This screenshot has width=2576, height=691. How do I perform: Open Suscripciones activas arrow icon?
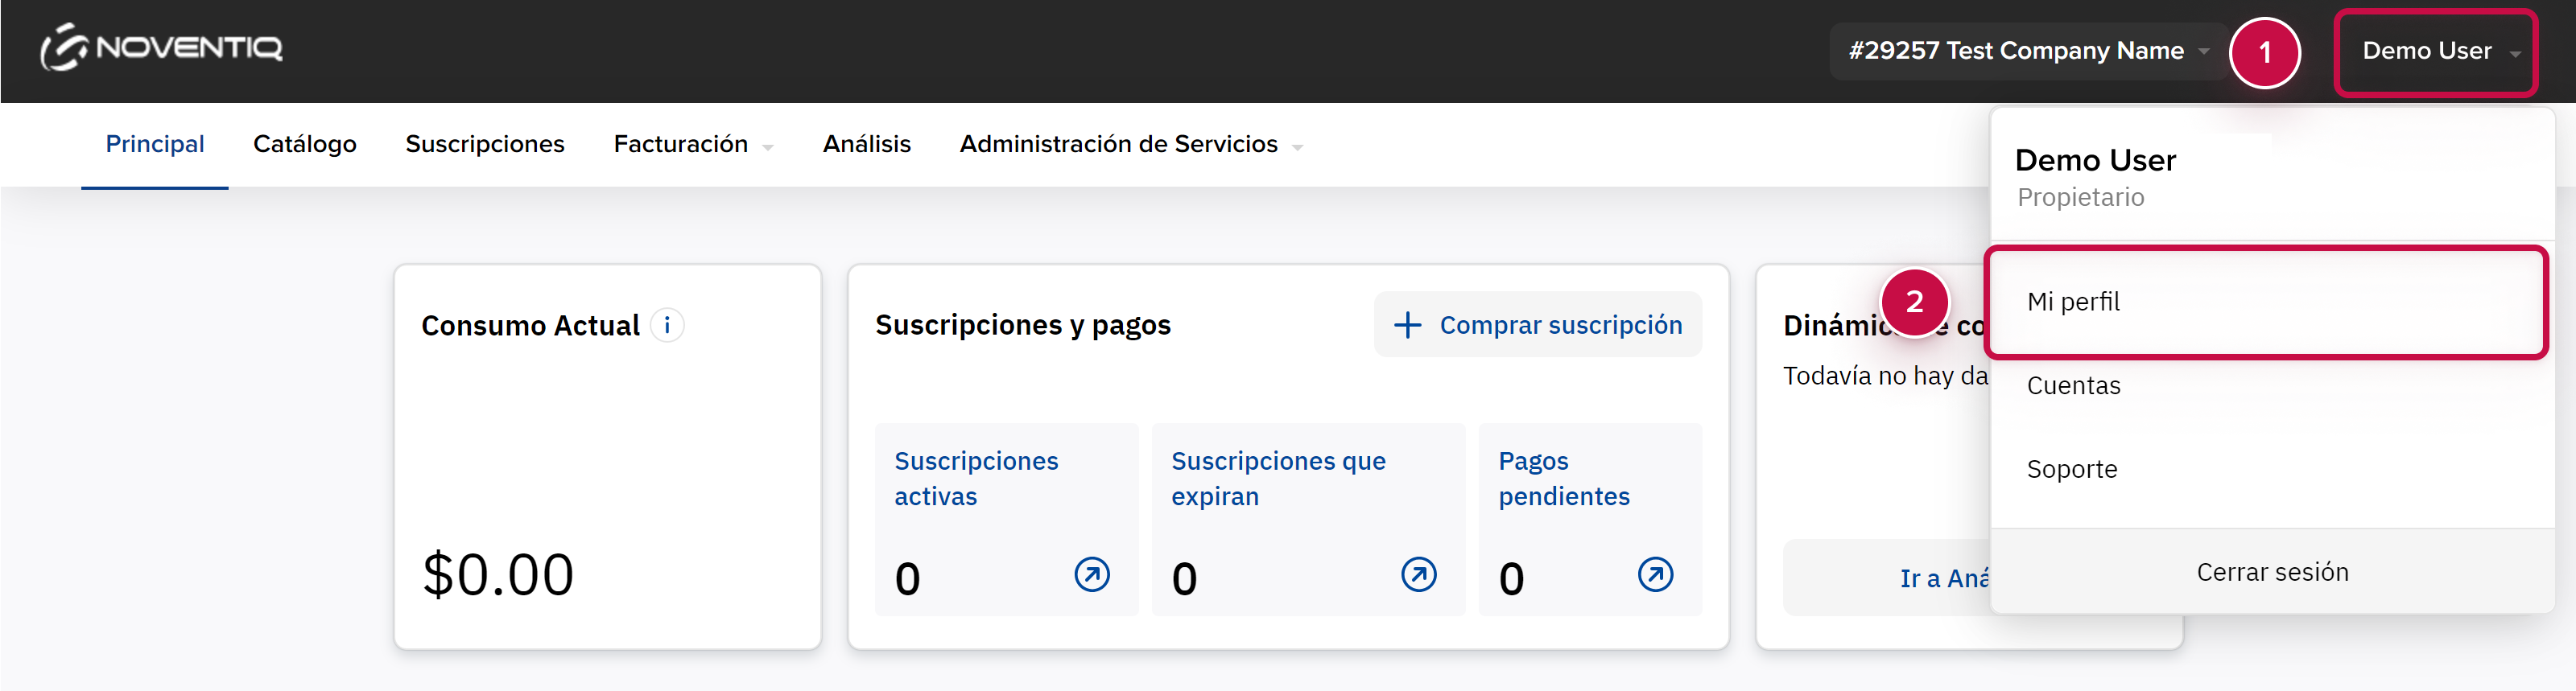(1091, 575)
